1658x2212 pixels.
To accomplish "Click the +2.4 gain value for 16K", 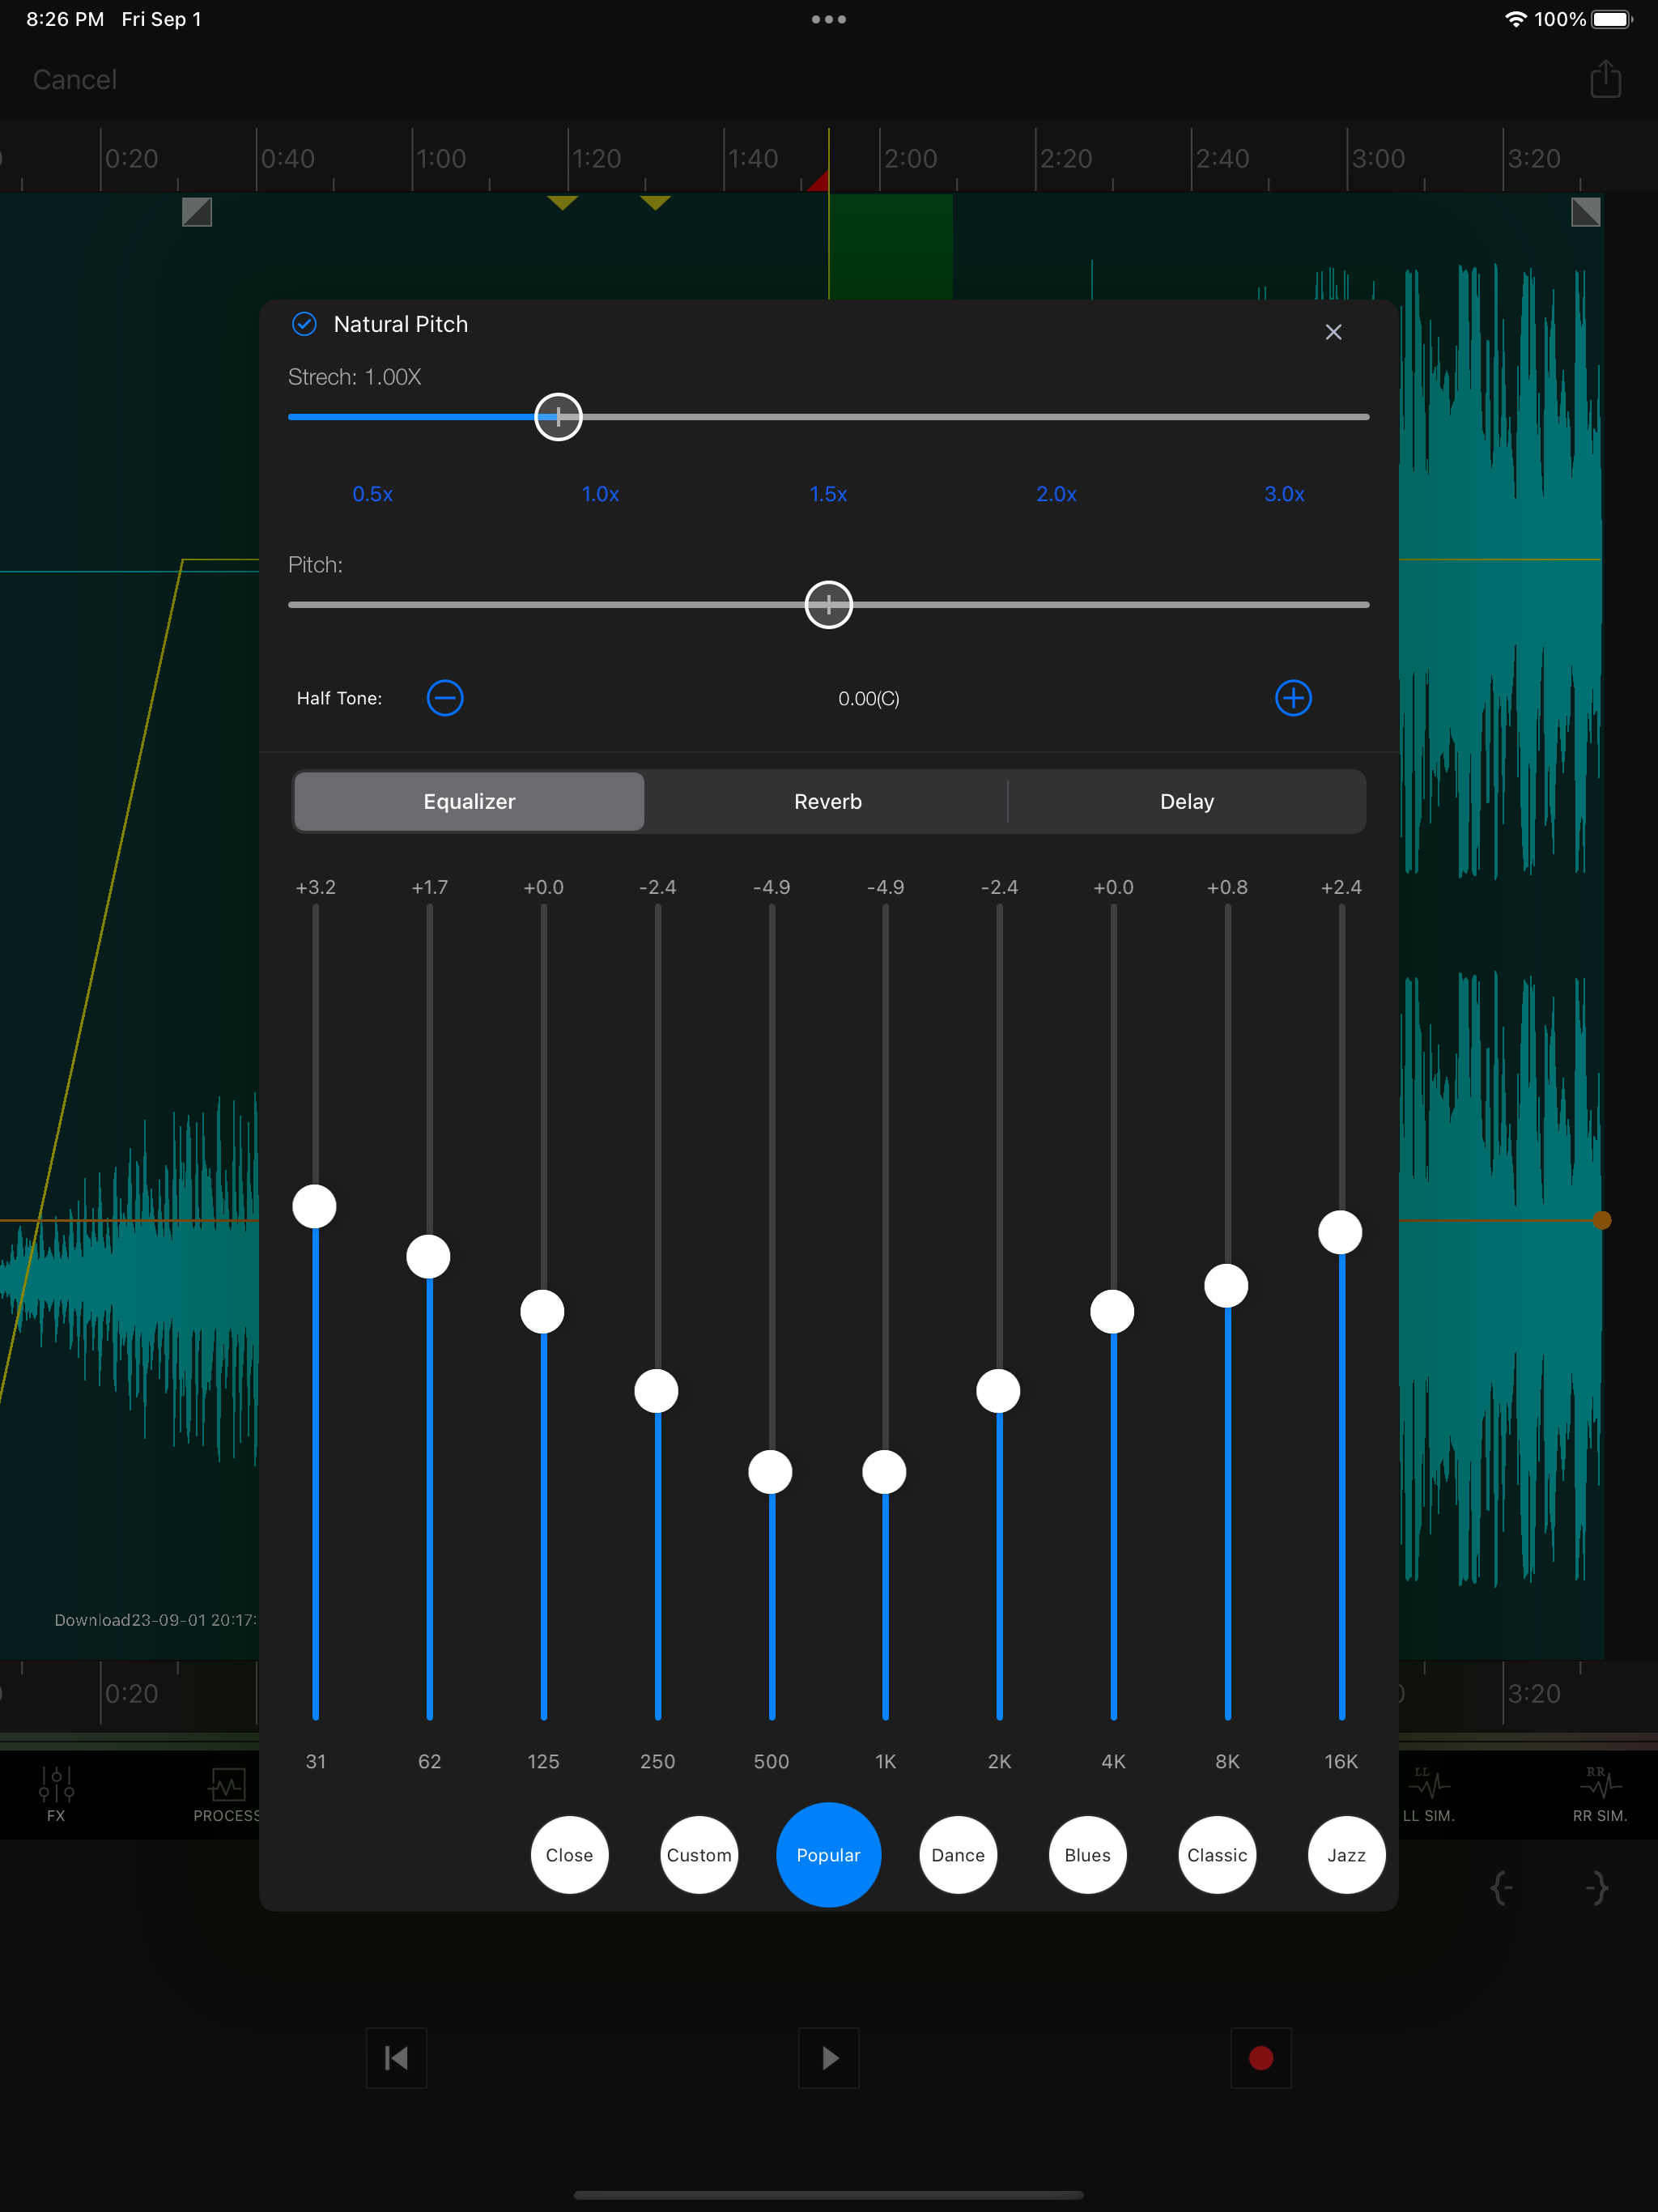I will pyautogui.click(x=1341, y=887).
